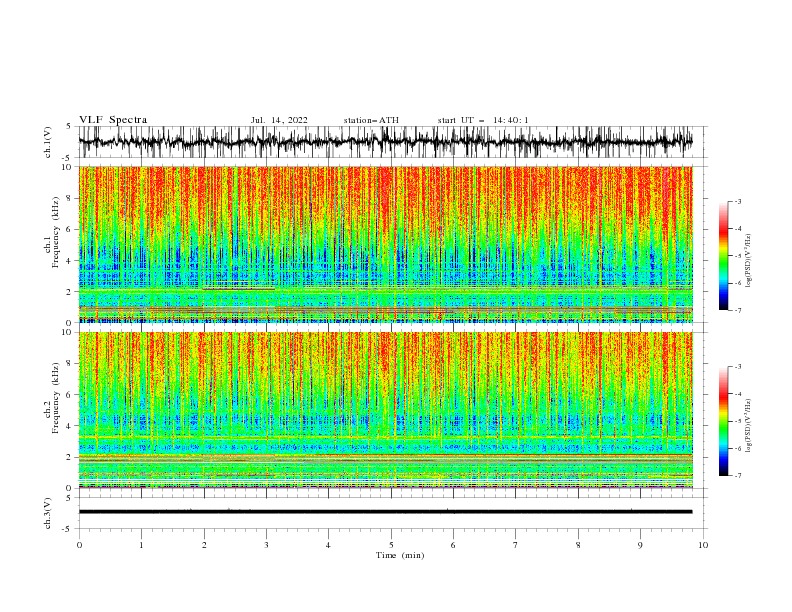Viewport: 792px width, 612px height.
Task: Click time axis tick label "4"
Action: click(328, 545)
